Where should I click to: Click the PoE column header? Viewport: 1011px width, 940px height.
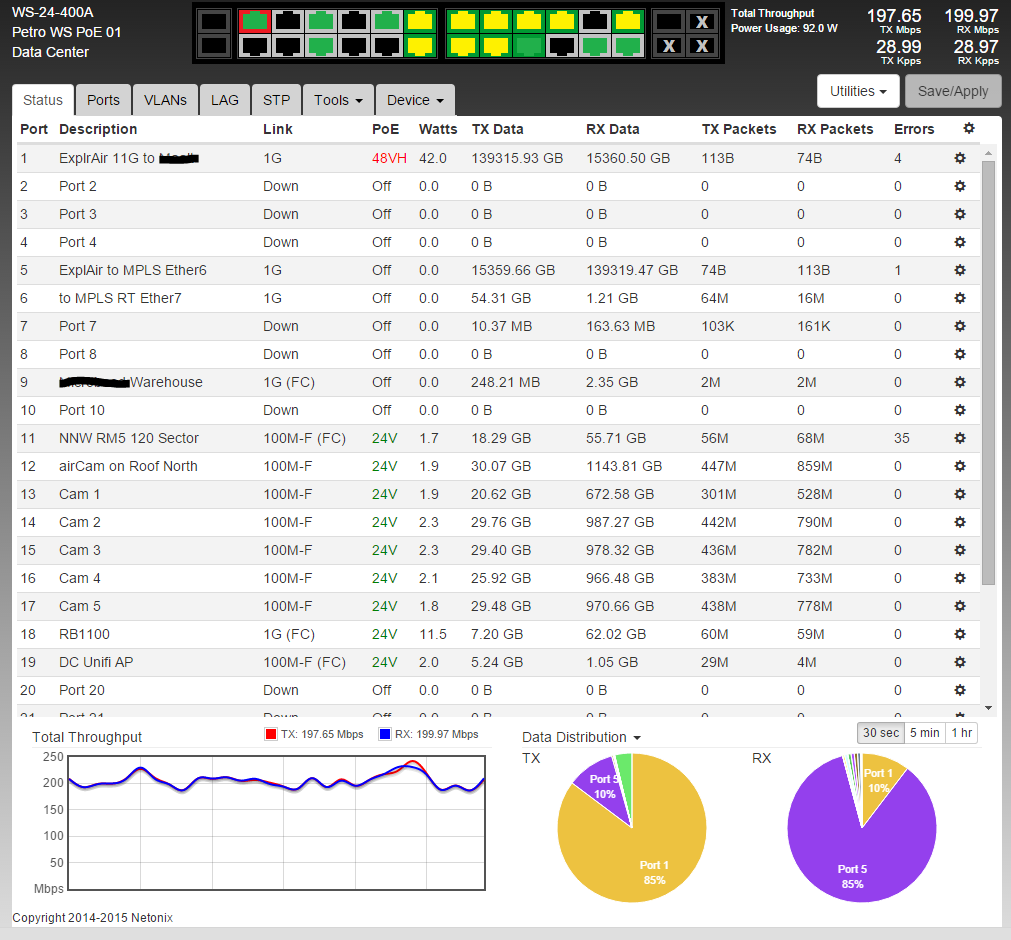click(385, 129)
